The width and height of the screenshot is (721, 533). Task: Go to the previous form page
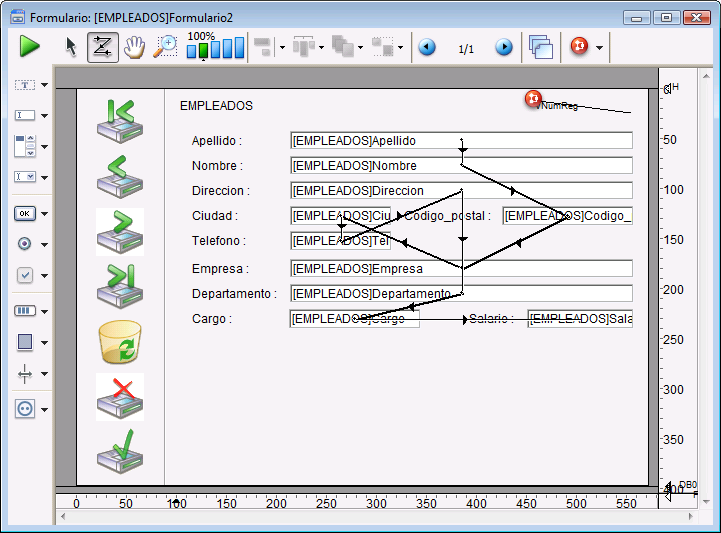(x=427, y=47)
